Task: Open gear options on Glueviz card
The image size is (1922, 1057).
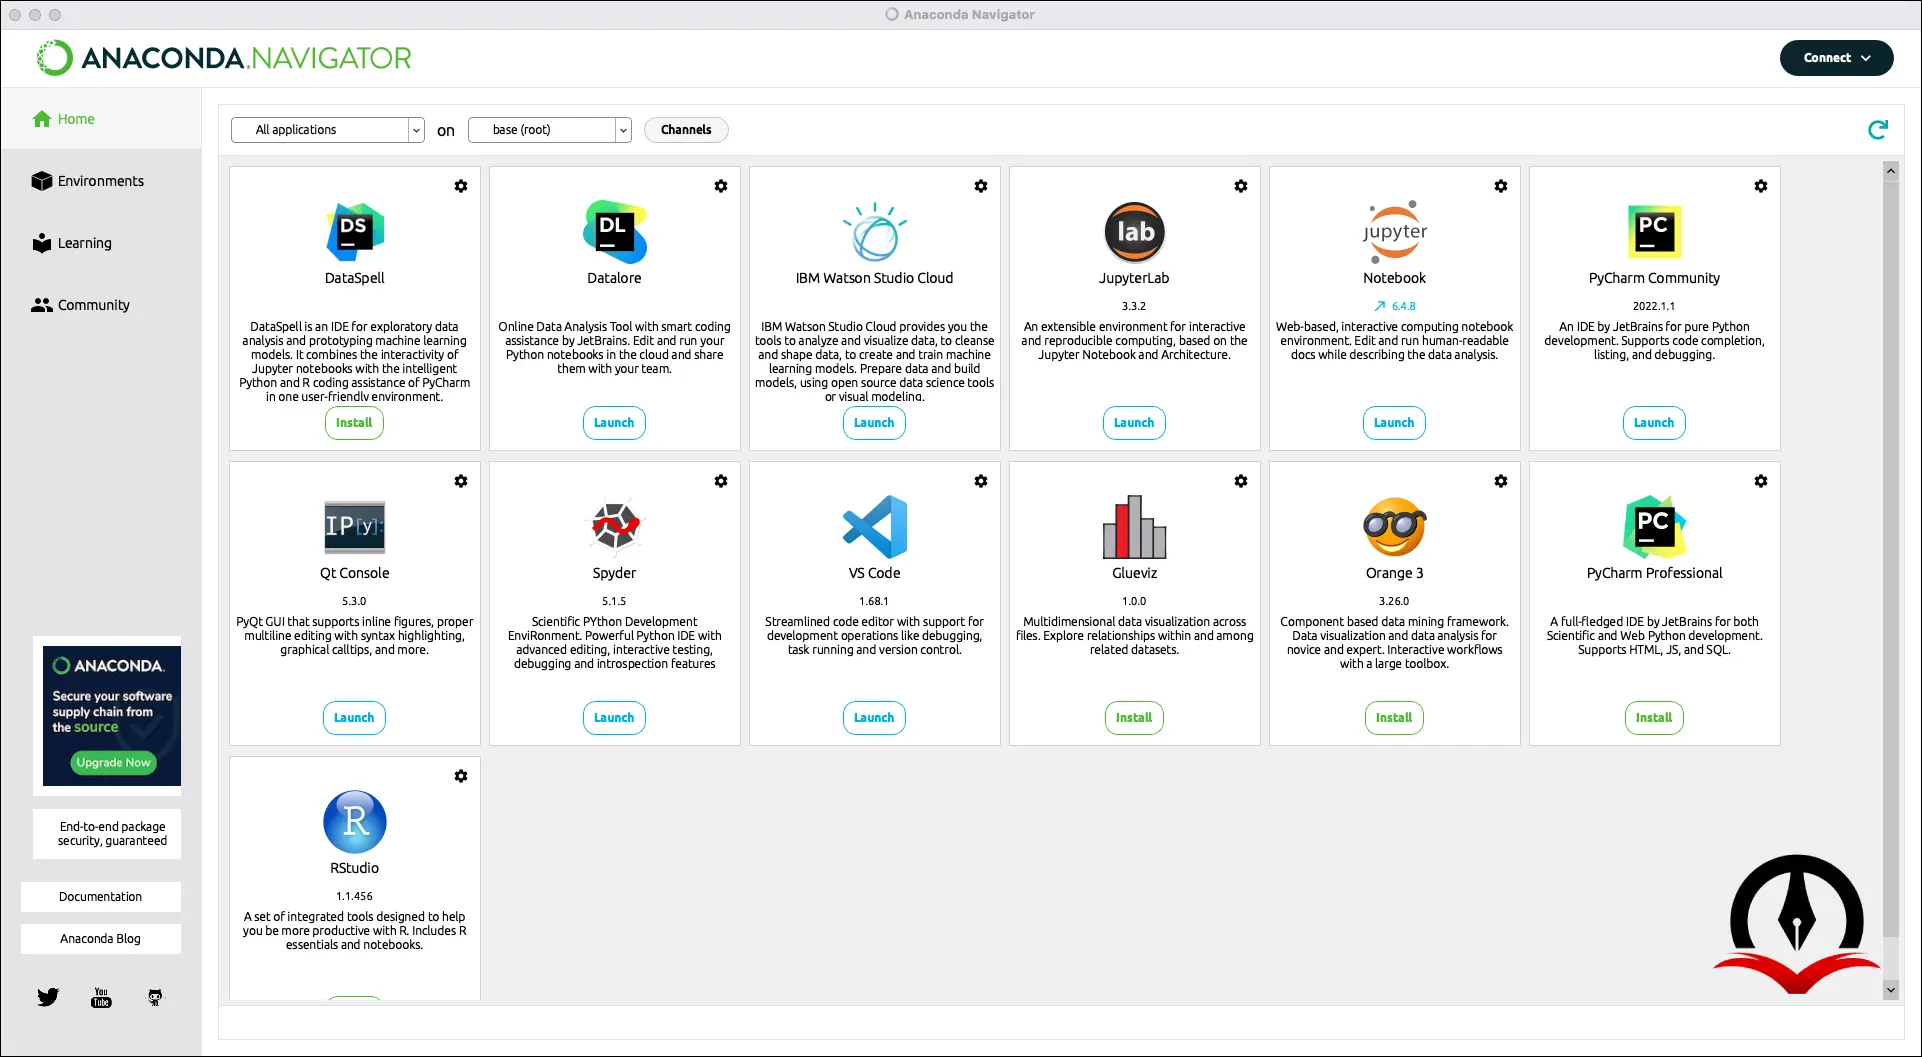Action: (x=1241, y=481)
